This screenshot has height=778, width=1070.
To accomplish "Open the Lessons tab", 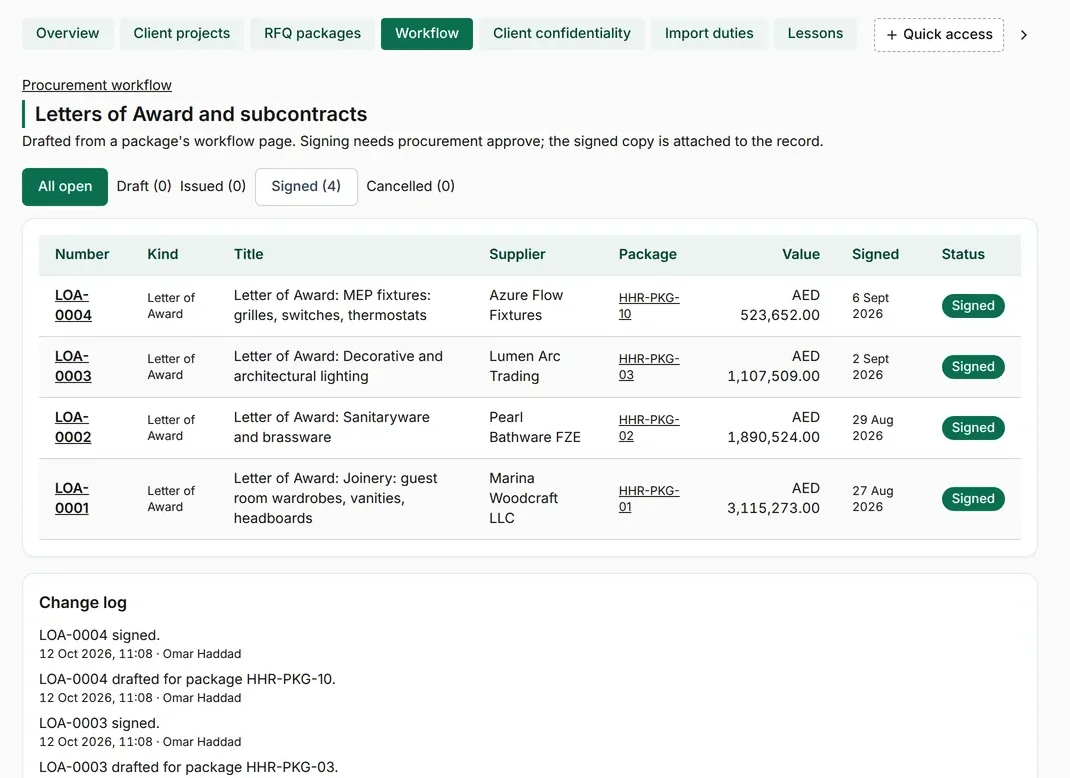I will pos(815,33).
